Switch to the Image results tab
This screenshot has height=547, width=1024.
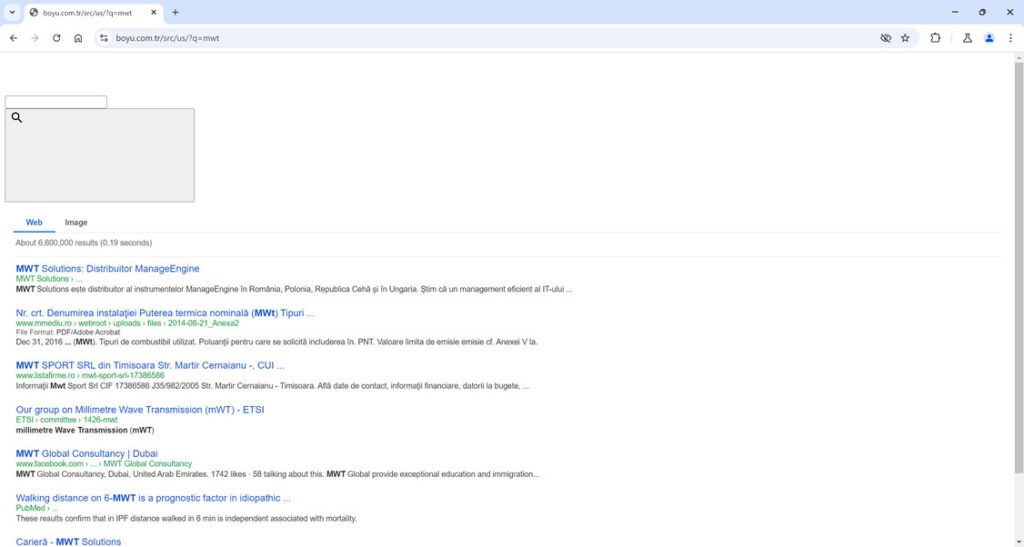pos(76,223)
